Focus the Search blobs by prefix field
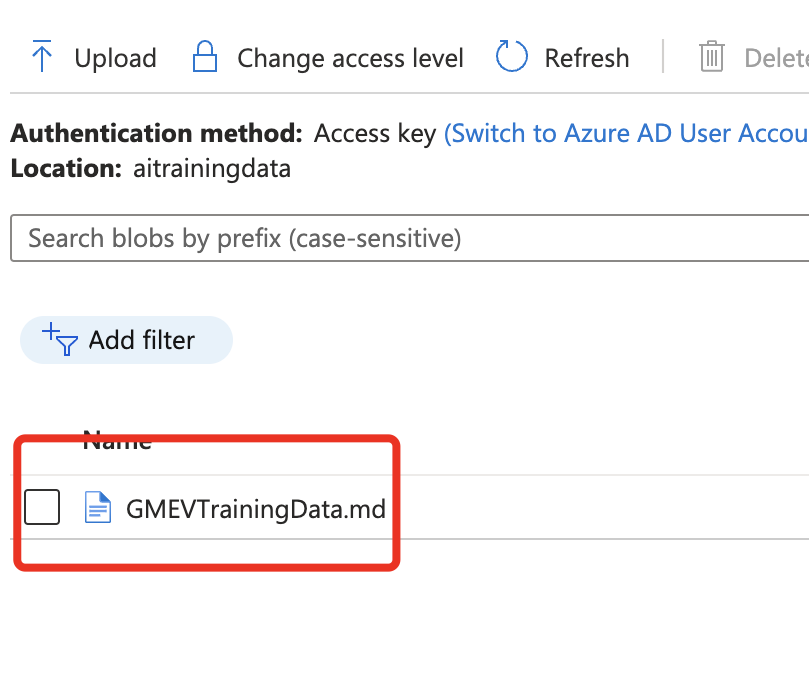Image resolution: width=809 pixels, height=691 pixels. (410, 238)
